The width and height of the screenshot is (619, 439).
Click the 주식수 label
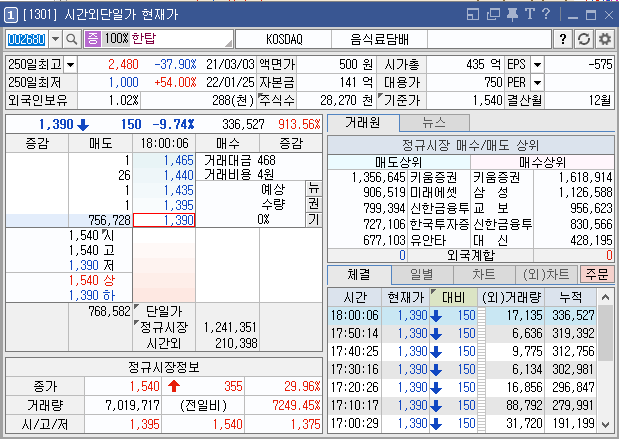(277, 100)
